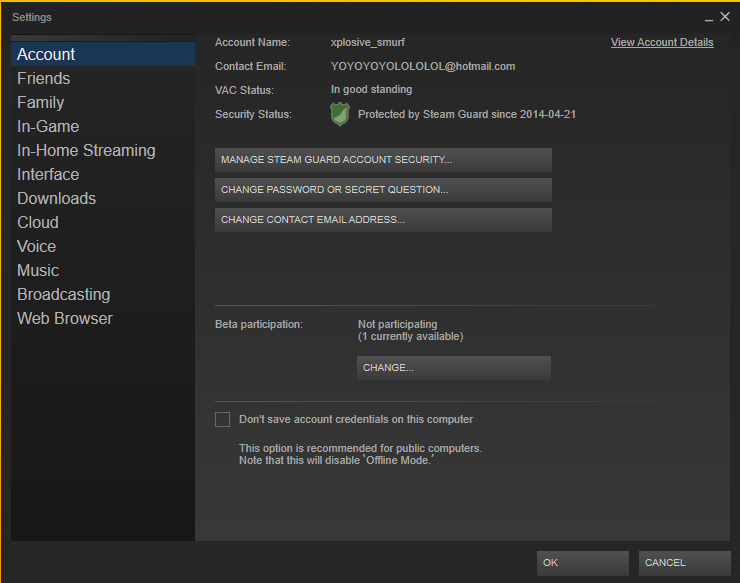Click the Cancel button
The height and width of the screenshot is (583, 740).
click(684, 563)
